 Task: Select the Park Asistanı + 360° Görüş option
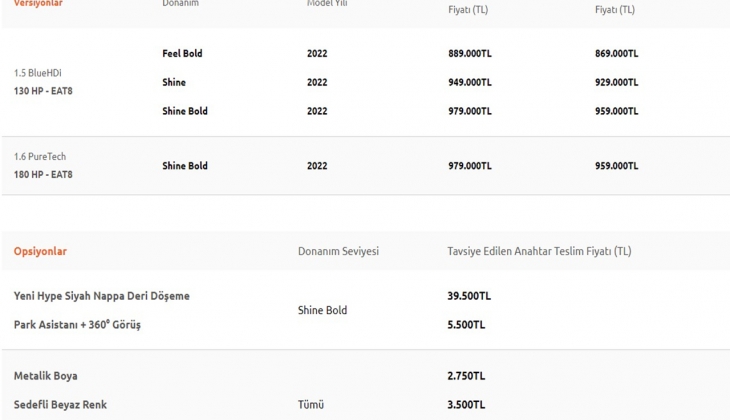77,325
